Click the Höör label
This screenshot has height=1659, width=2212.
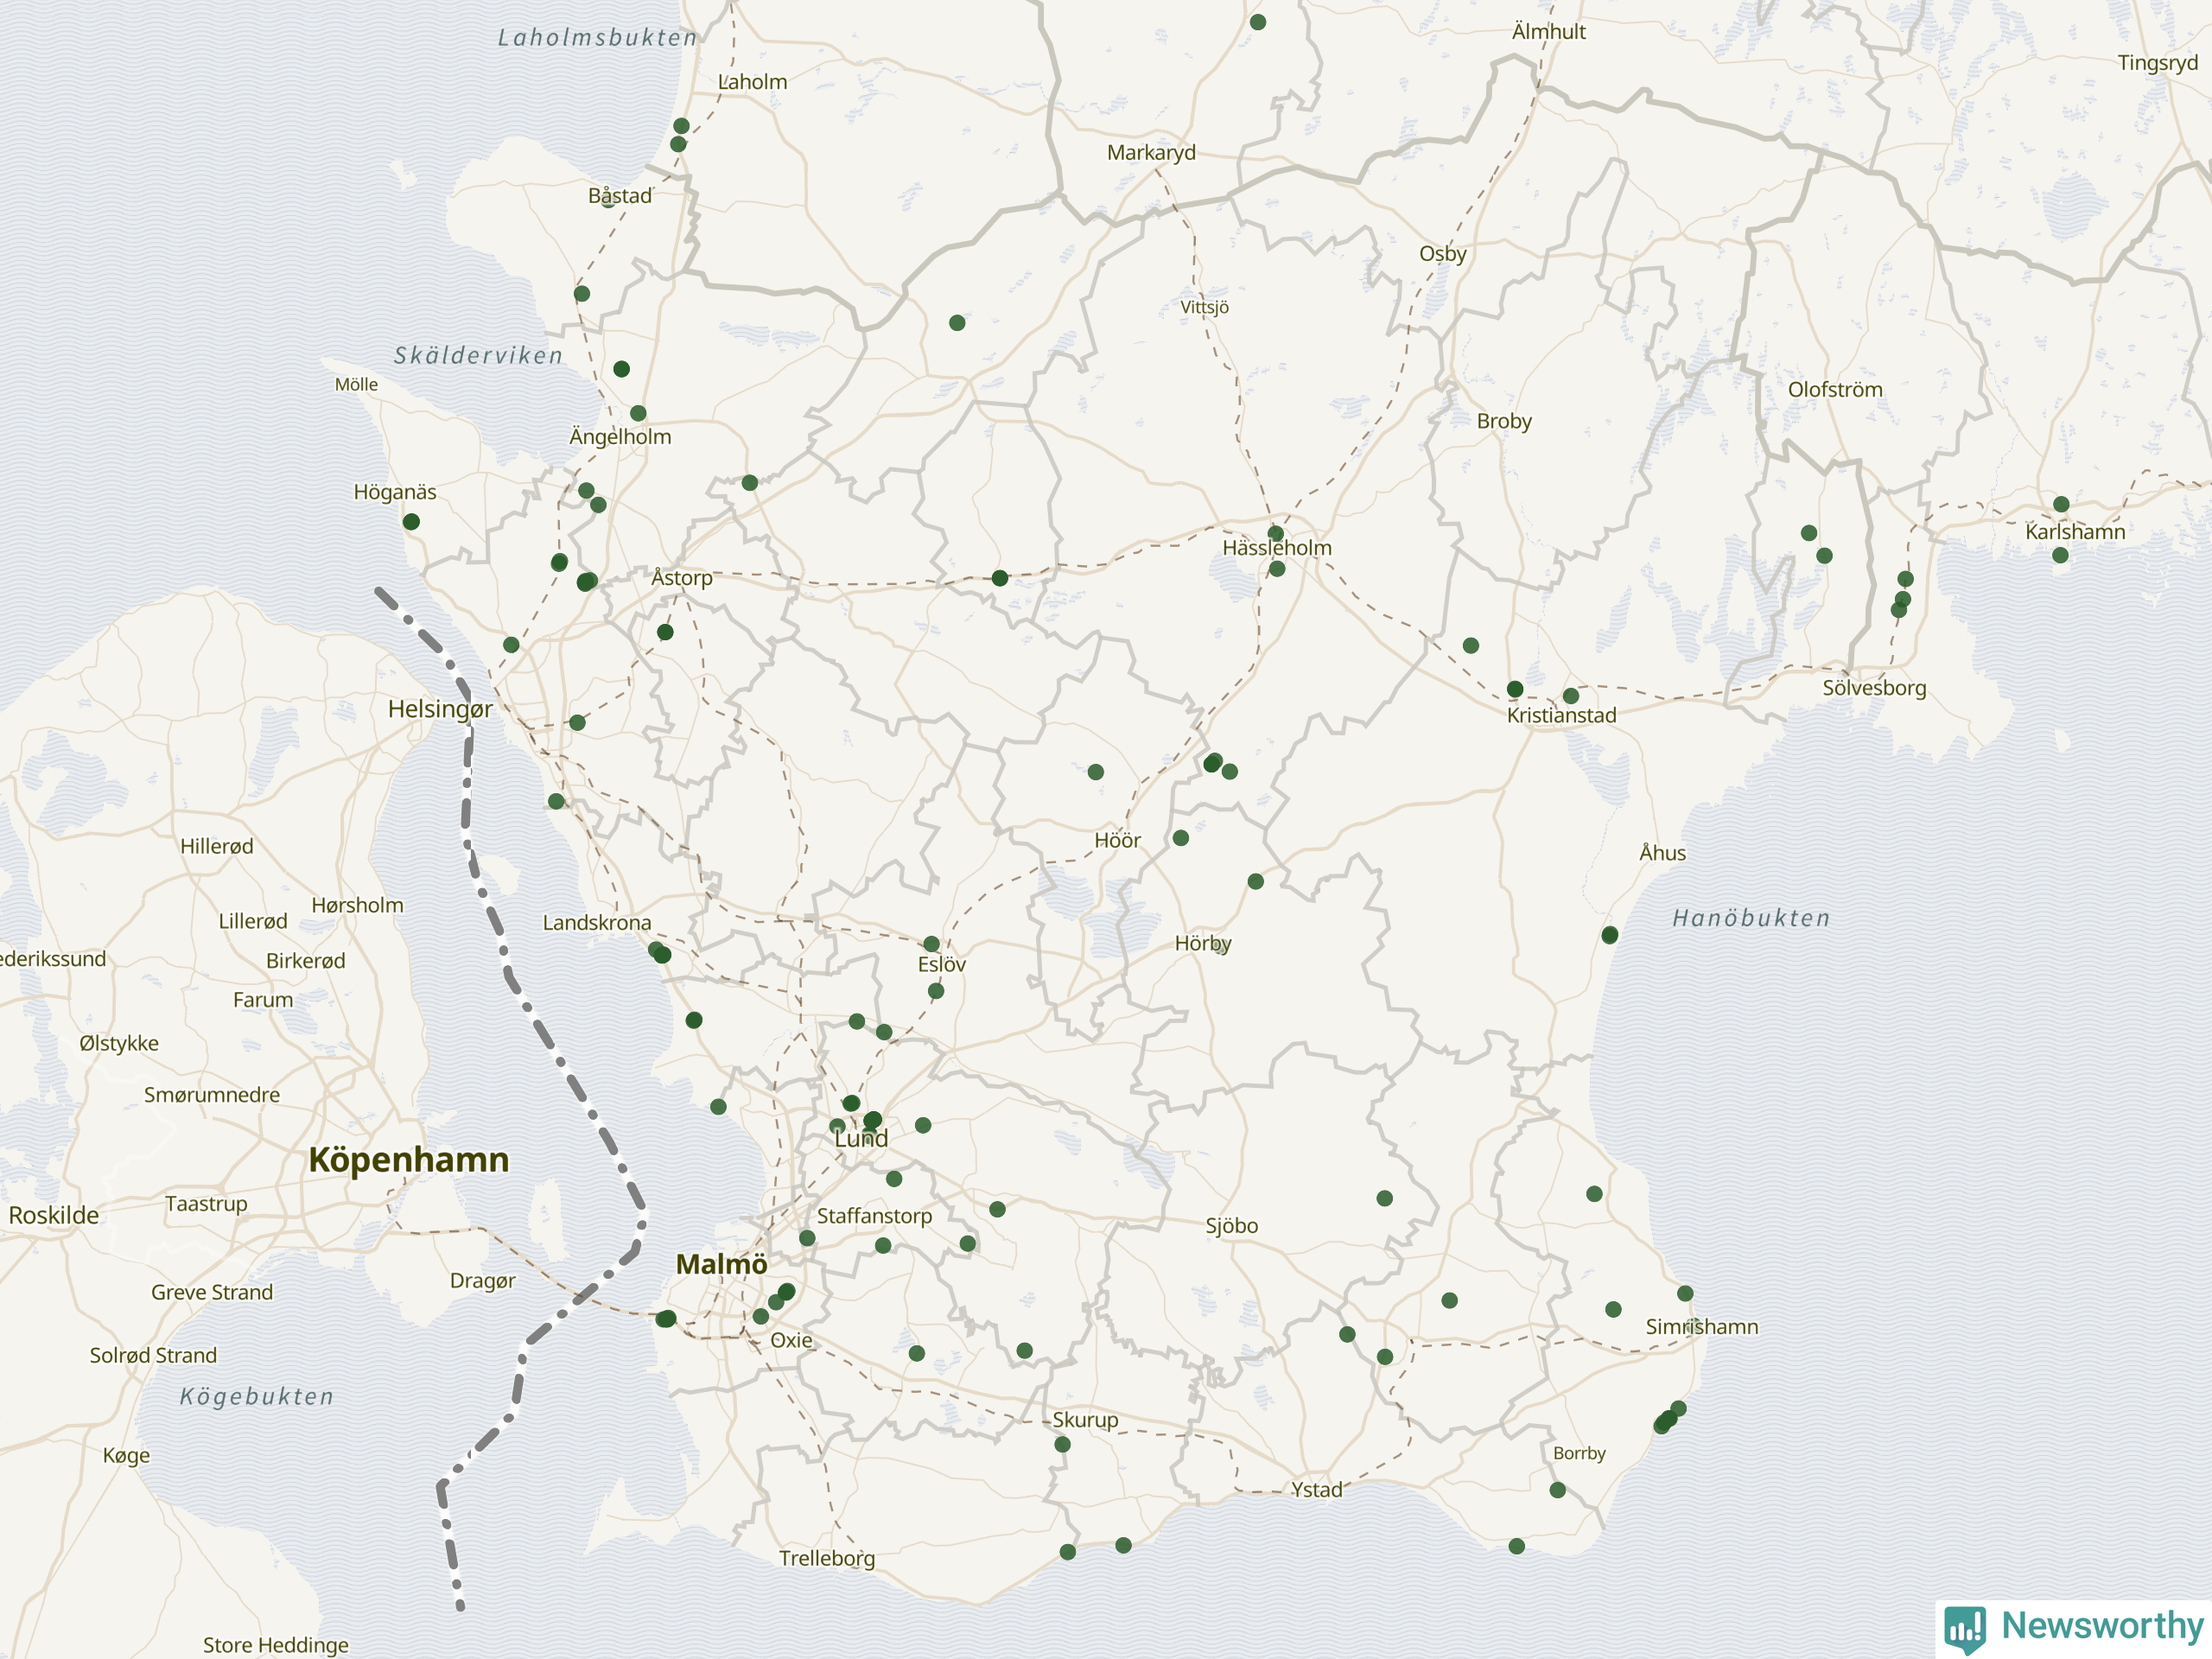click(x=1117, y=841)
